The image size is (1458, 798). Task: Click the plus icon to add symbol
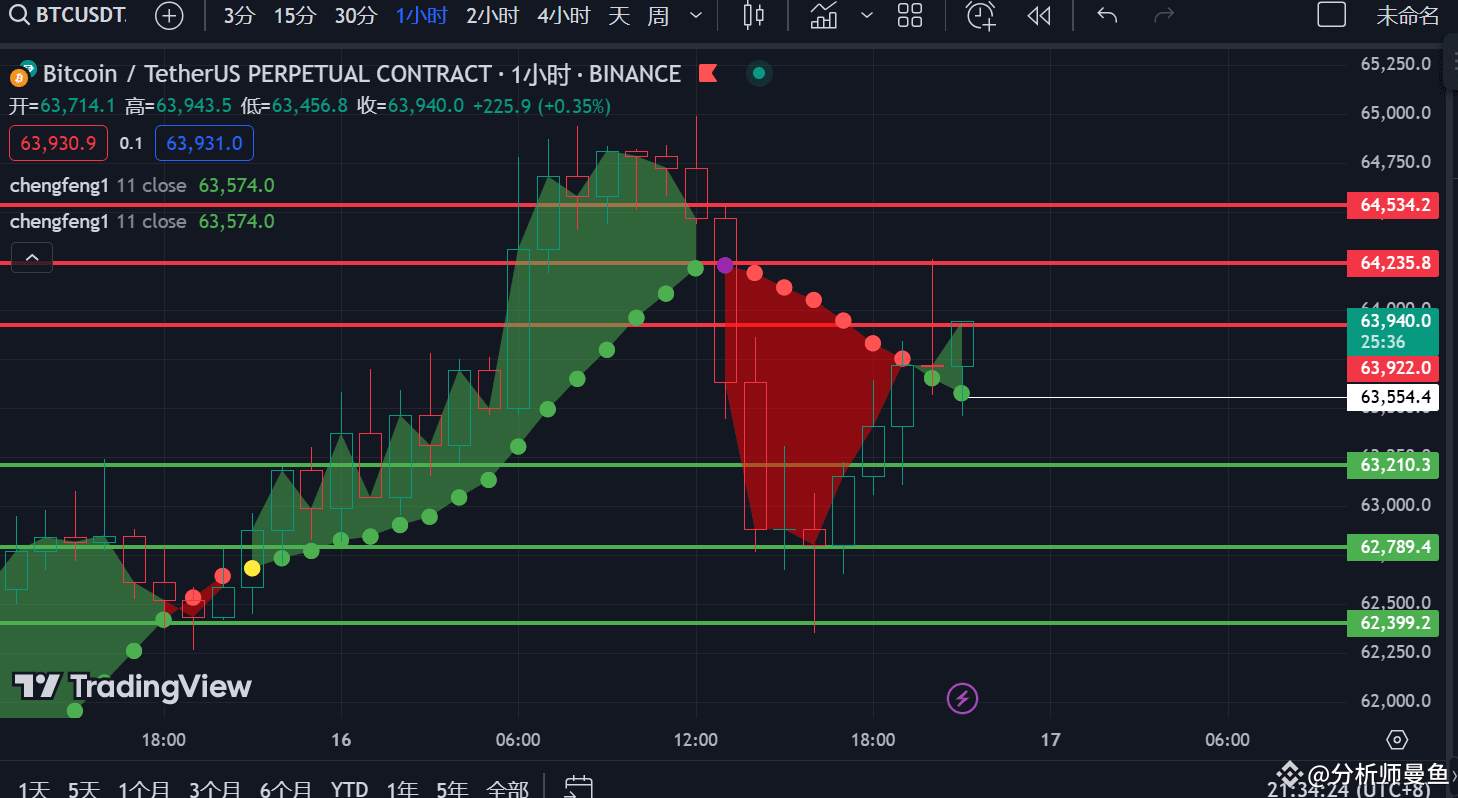[x=169, y=15]
